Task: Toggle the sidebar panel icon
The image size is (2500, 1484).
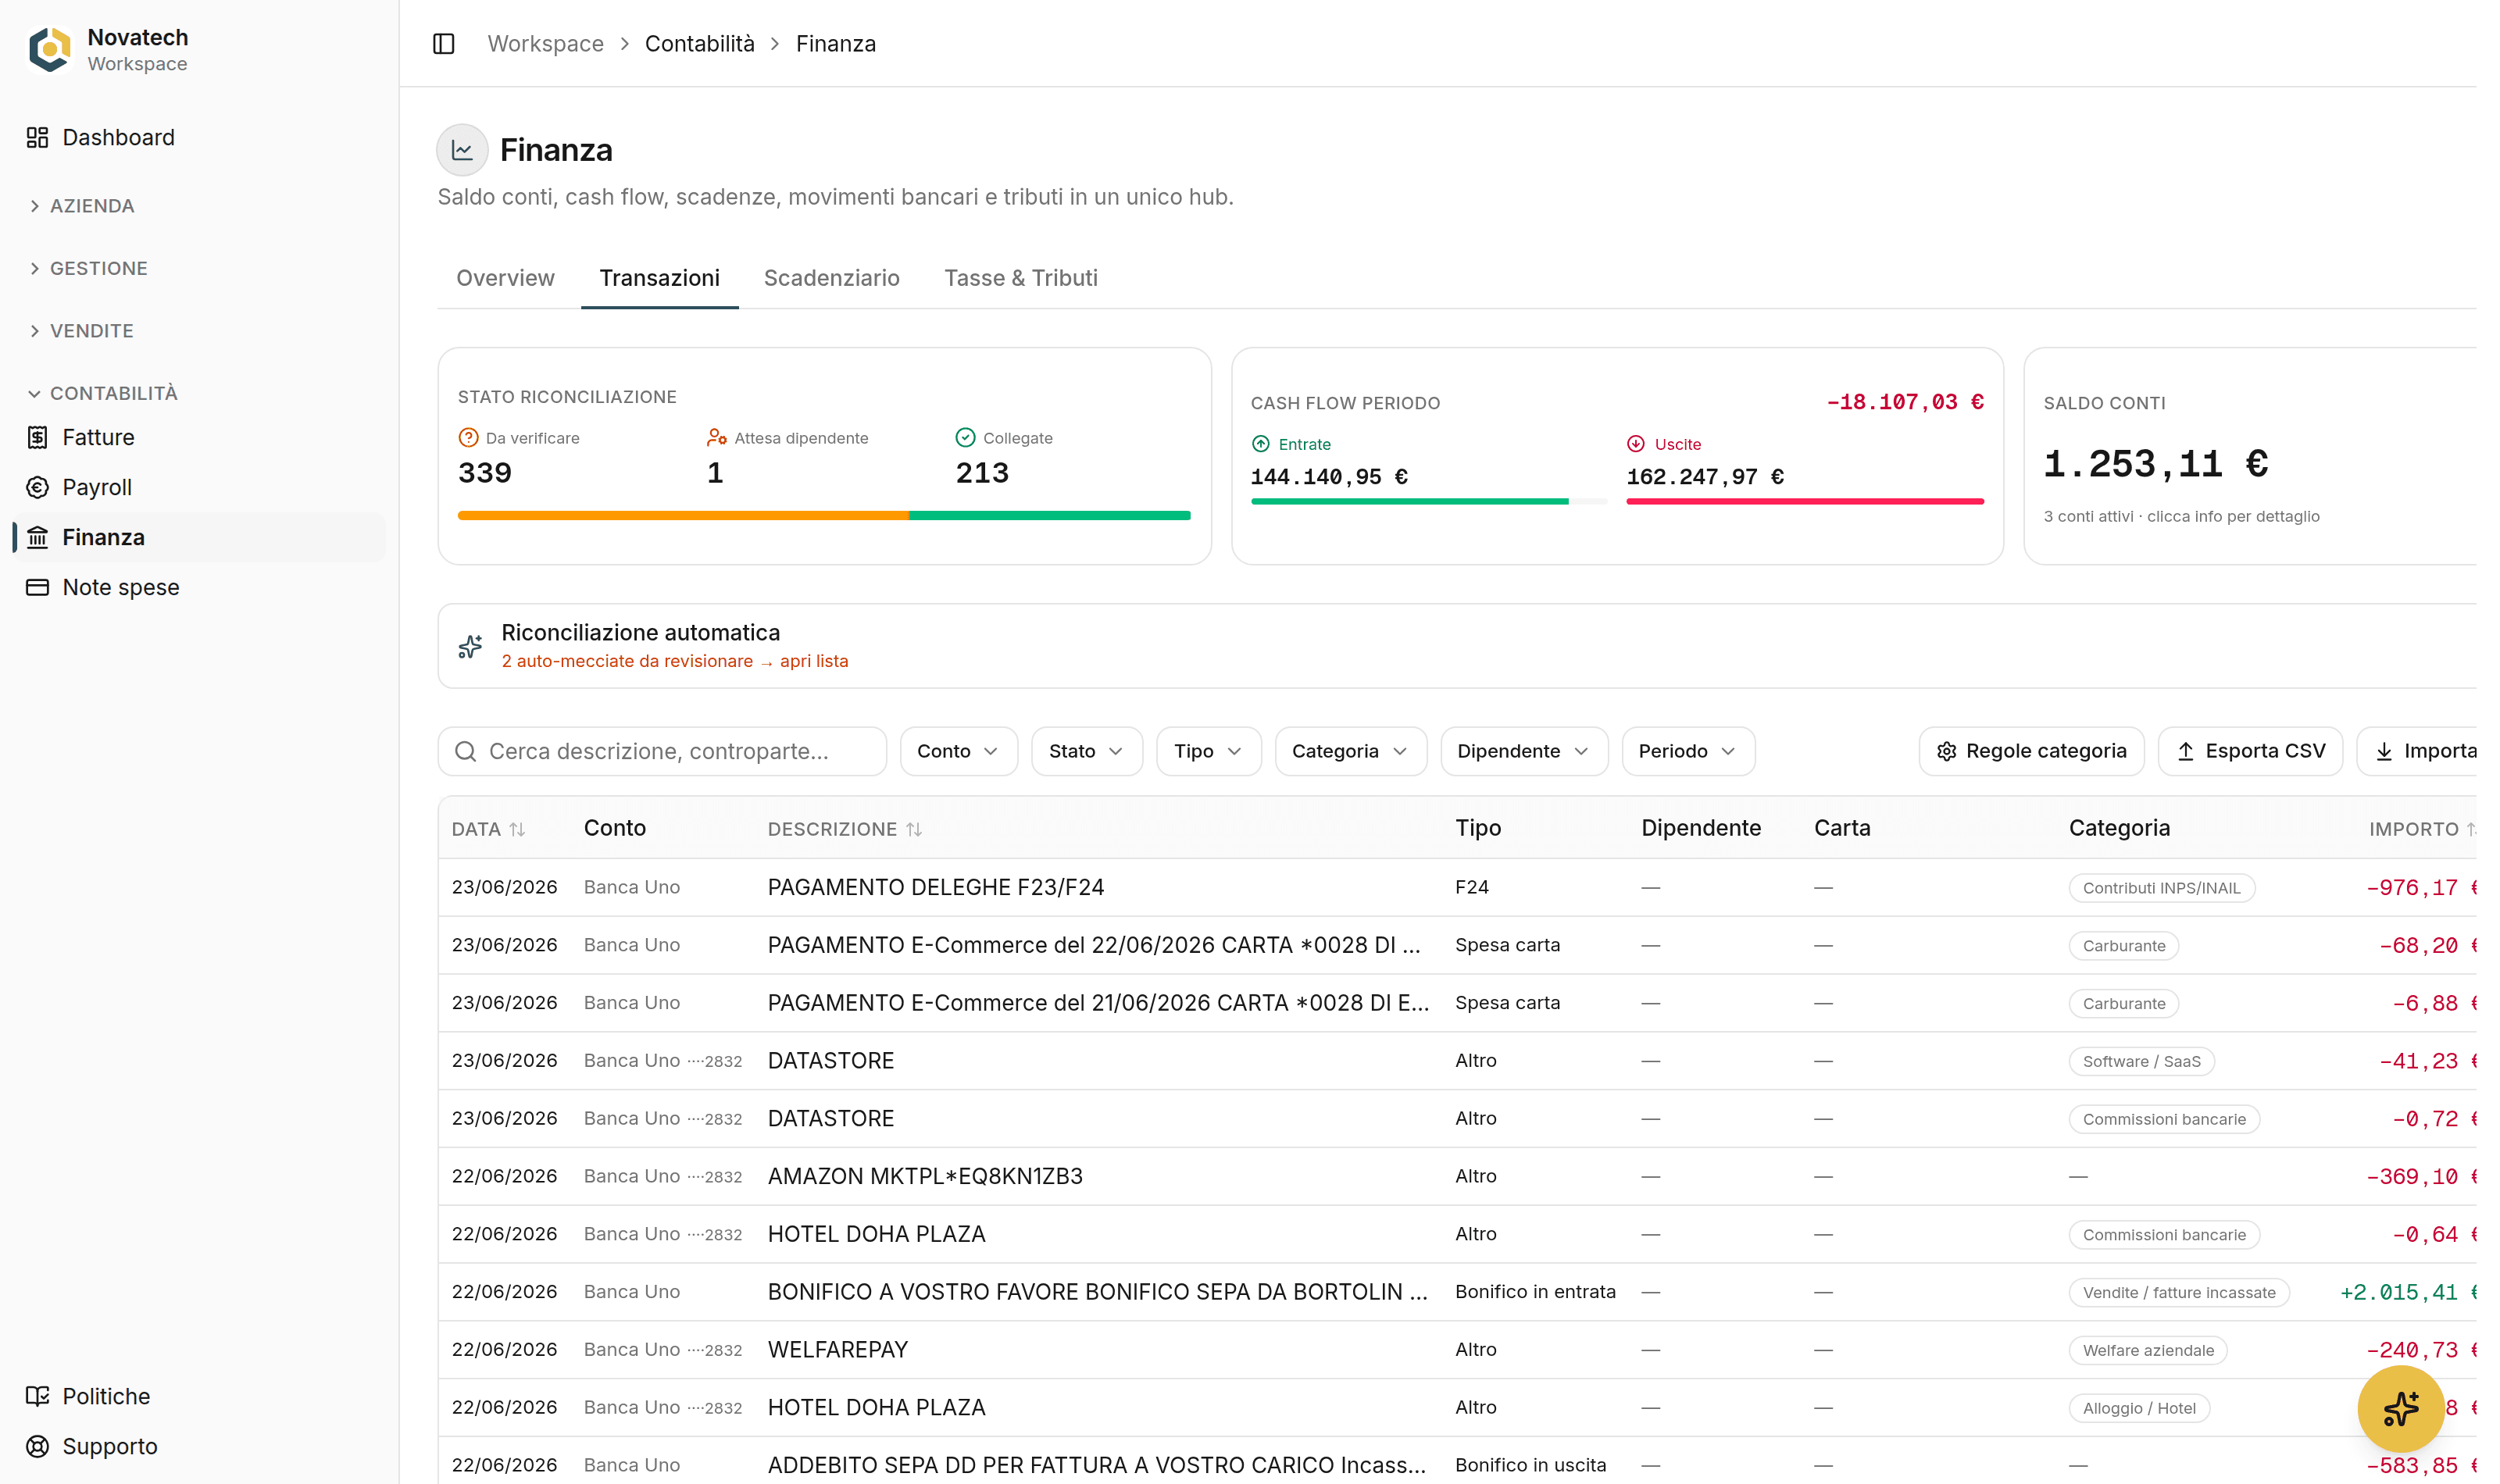Action: [444, 44]
